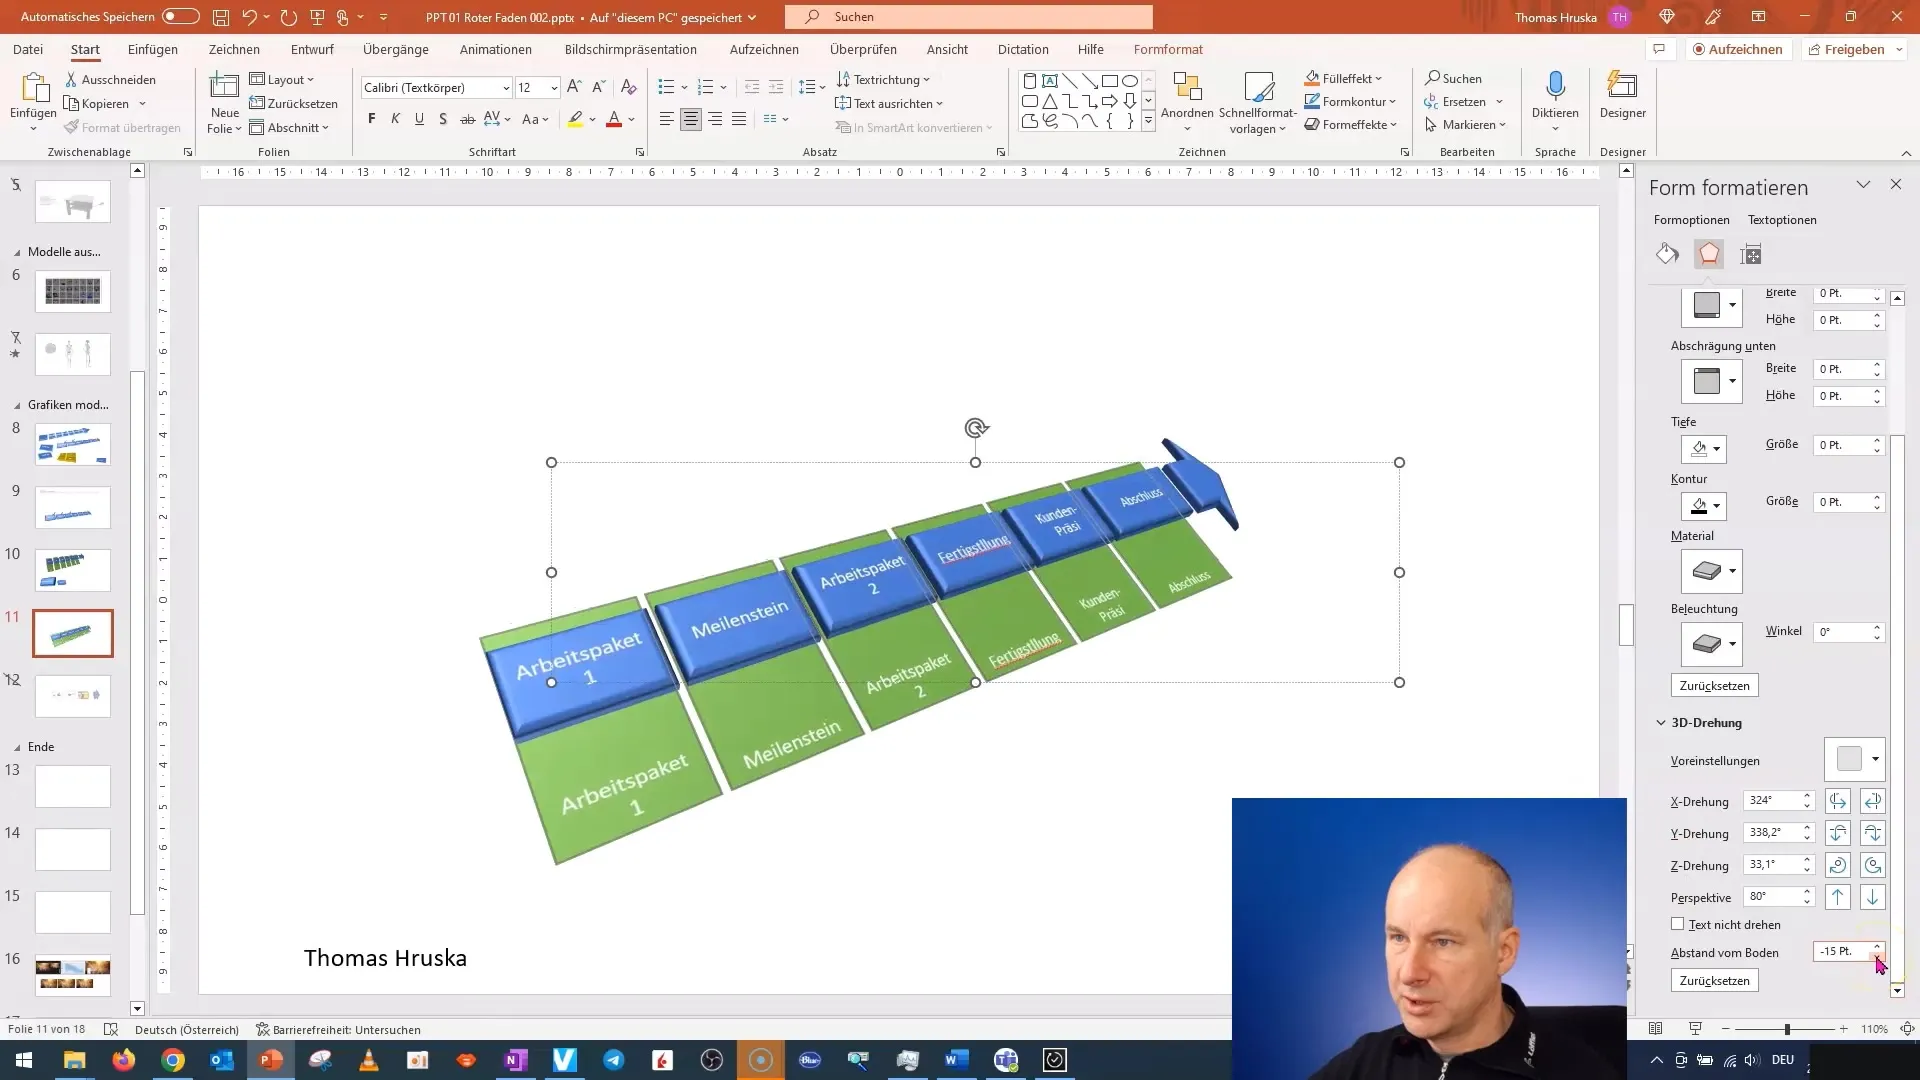Click the Material texture icon

click(1710, 570)
